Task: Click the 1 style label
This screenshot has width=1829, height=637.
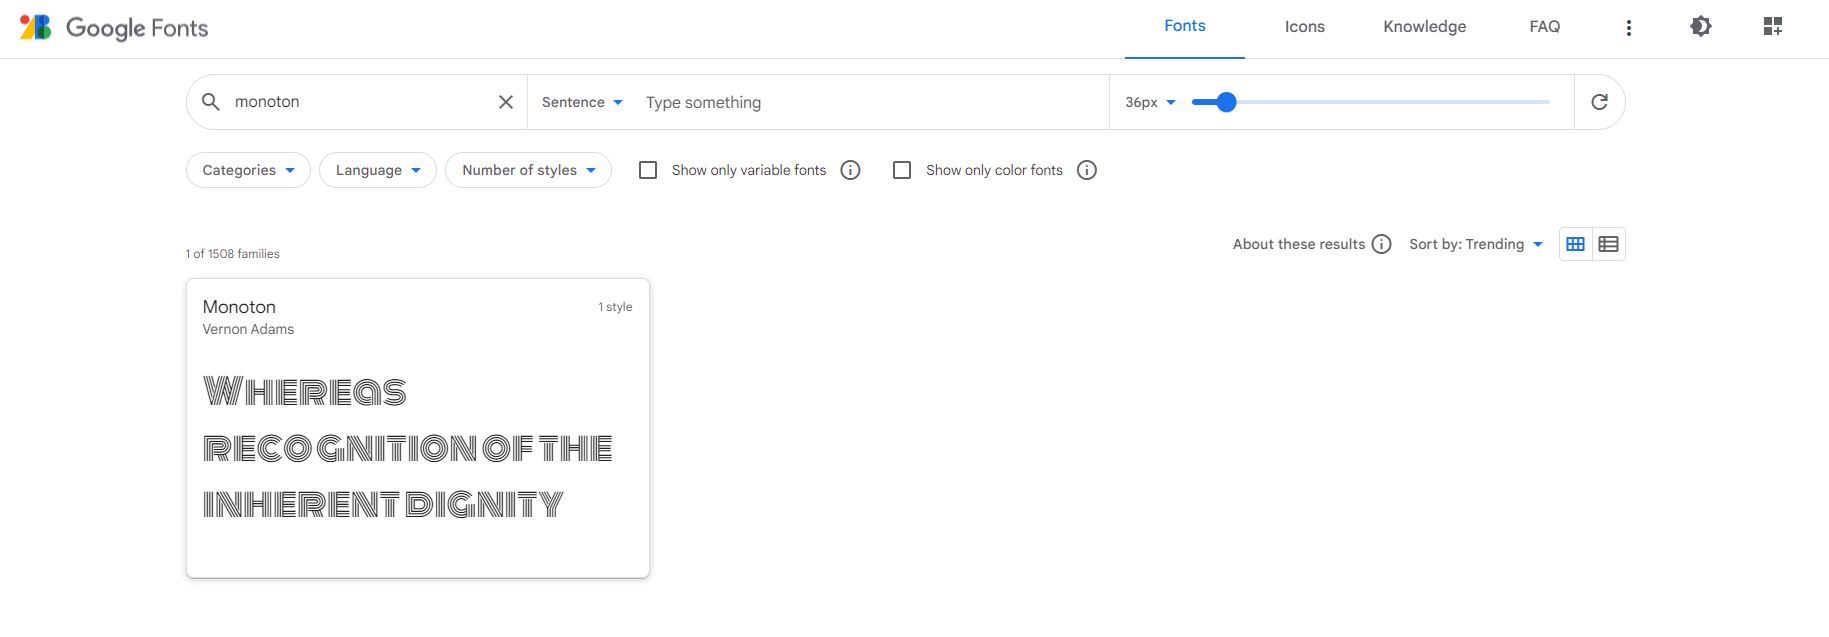Action: pos(615,307)
